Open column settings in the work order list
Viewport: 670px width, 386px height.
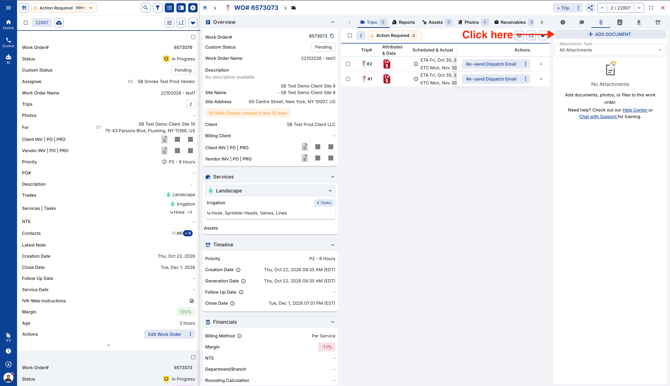[x=169, y=23]
